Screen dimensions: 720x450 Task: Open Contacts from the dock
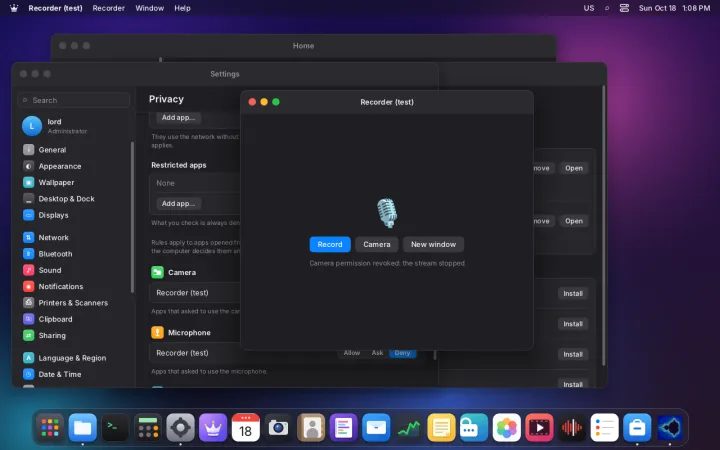(x=311, y=428)
